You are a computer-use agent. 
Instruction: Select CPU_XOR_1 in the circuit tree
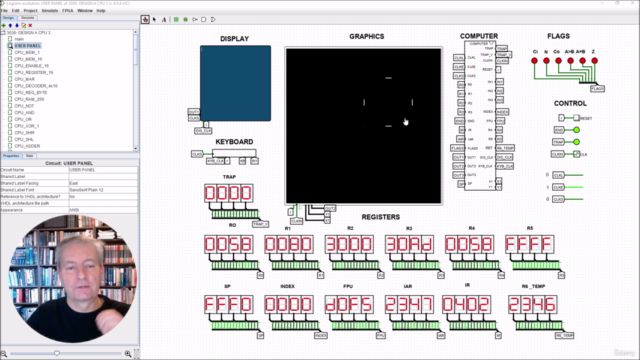coord(27,126)
